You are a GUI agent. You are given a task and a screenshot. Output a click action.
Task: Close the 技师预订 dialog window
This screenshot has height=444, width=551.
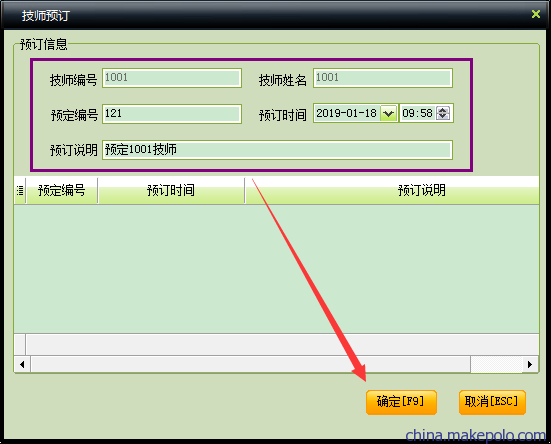click(536, 14)
